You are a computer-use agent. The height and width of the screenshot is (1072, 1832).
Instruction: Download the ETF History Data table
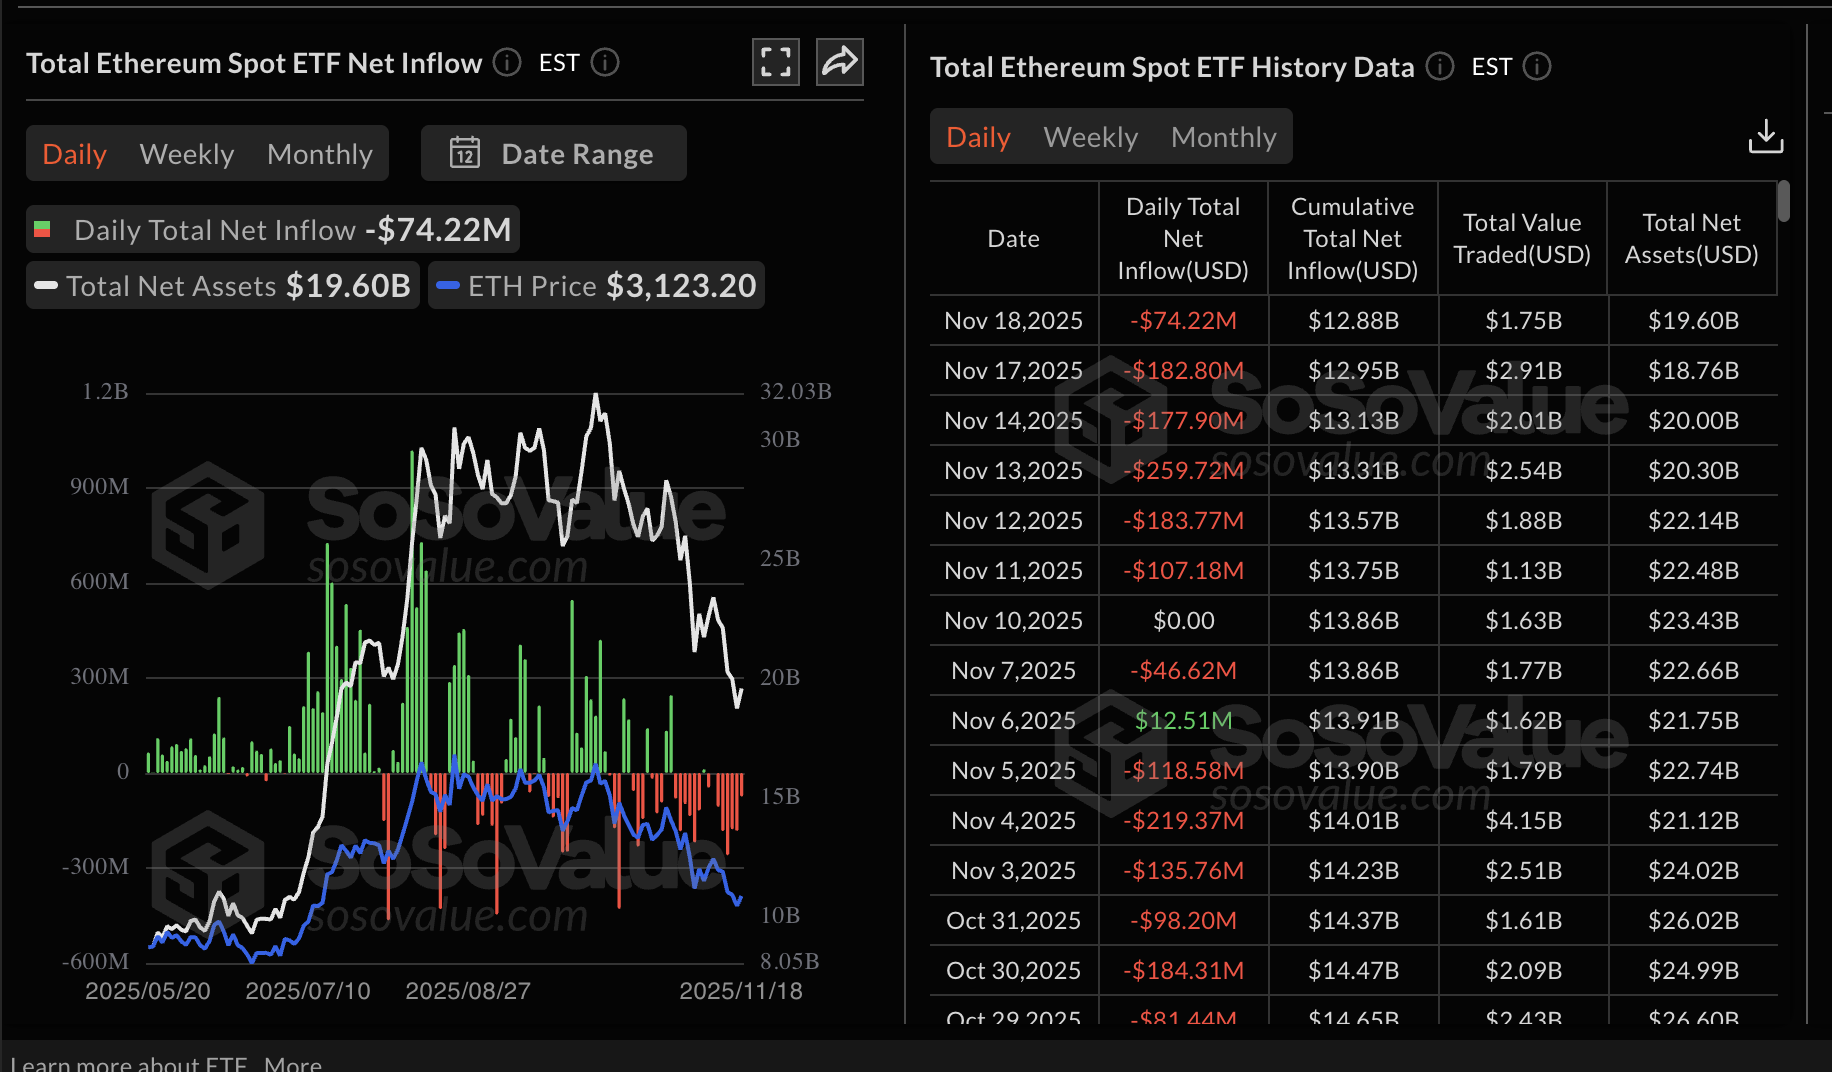(1766, 136)
